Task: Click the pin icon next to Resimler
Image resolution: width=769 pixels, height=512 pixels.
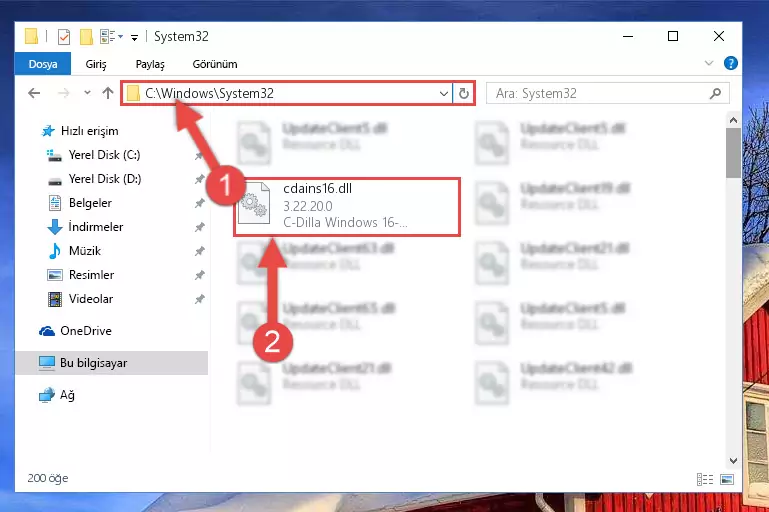Action: tap(199, 276)
